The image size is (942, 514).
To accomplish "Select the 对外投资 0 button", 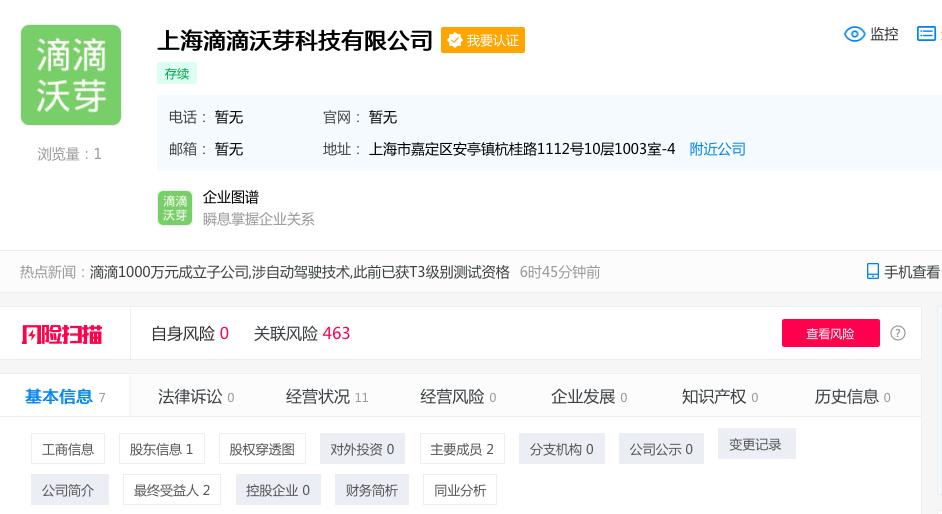I will click(x=362, y=449).
